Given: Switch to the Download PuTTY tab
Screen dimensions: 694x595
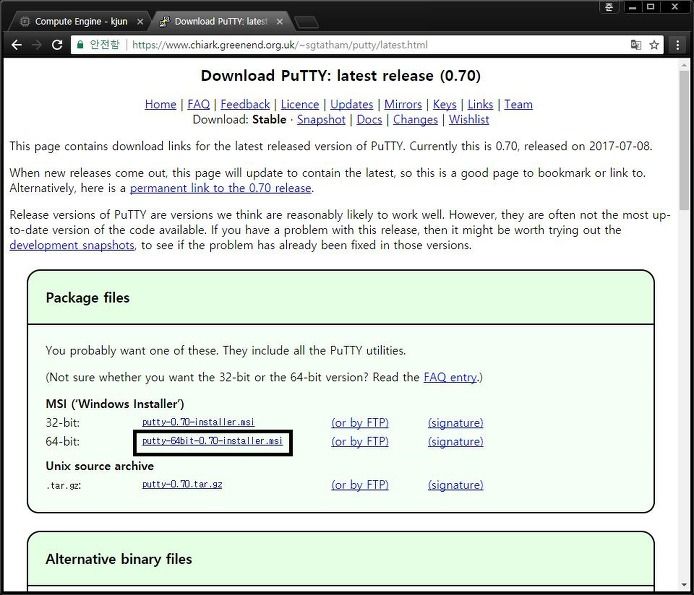Looking at the screenshot, I should [x=220, y=21].
